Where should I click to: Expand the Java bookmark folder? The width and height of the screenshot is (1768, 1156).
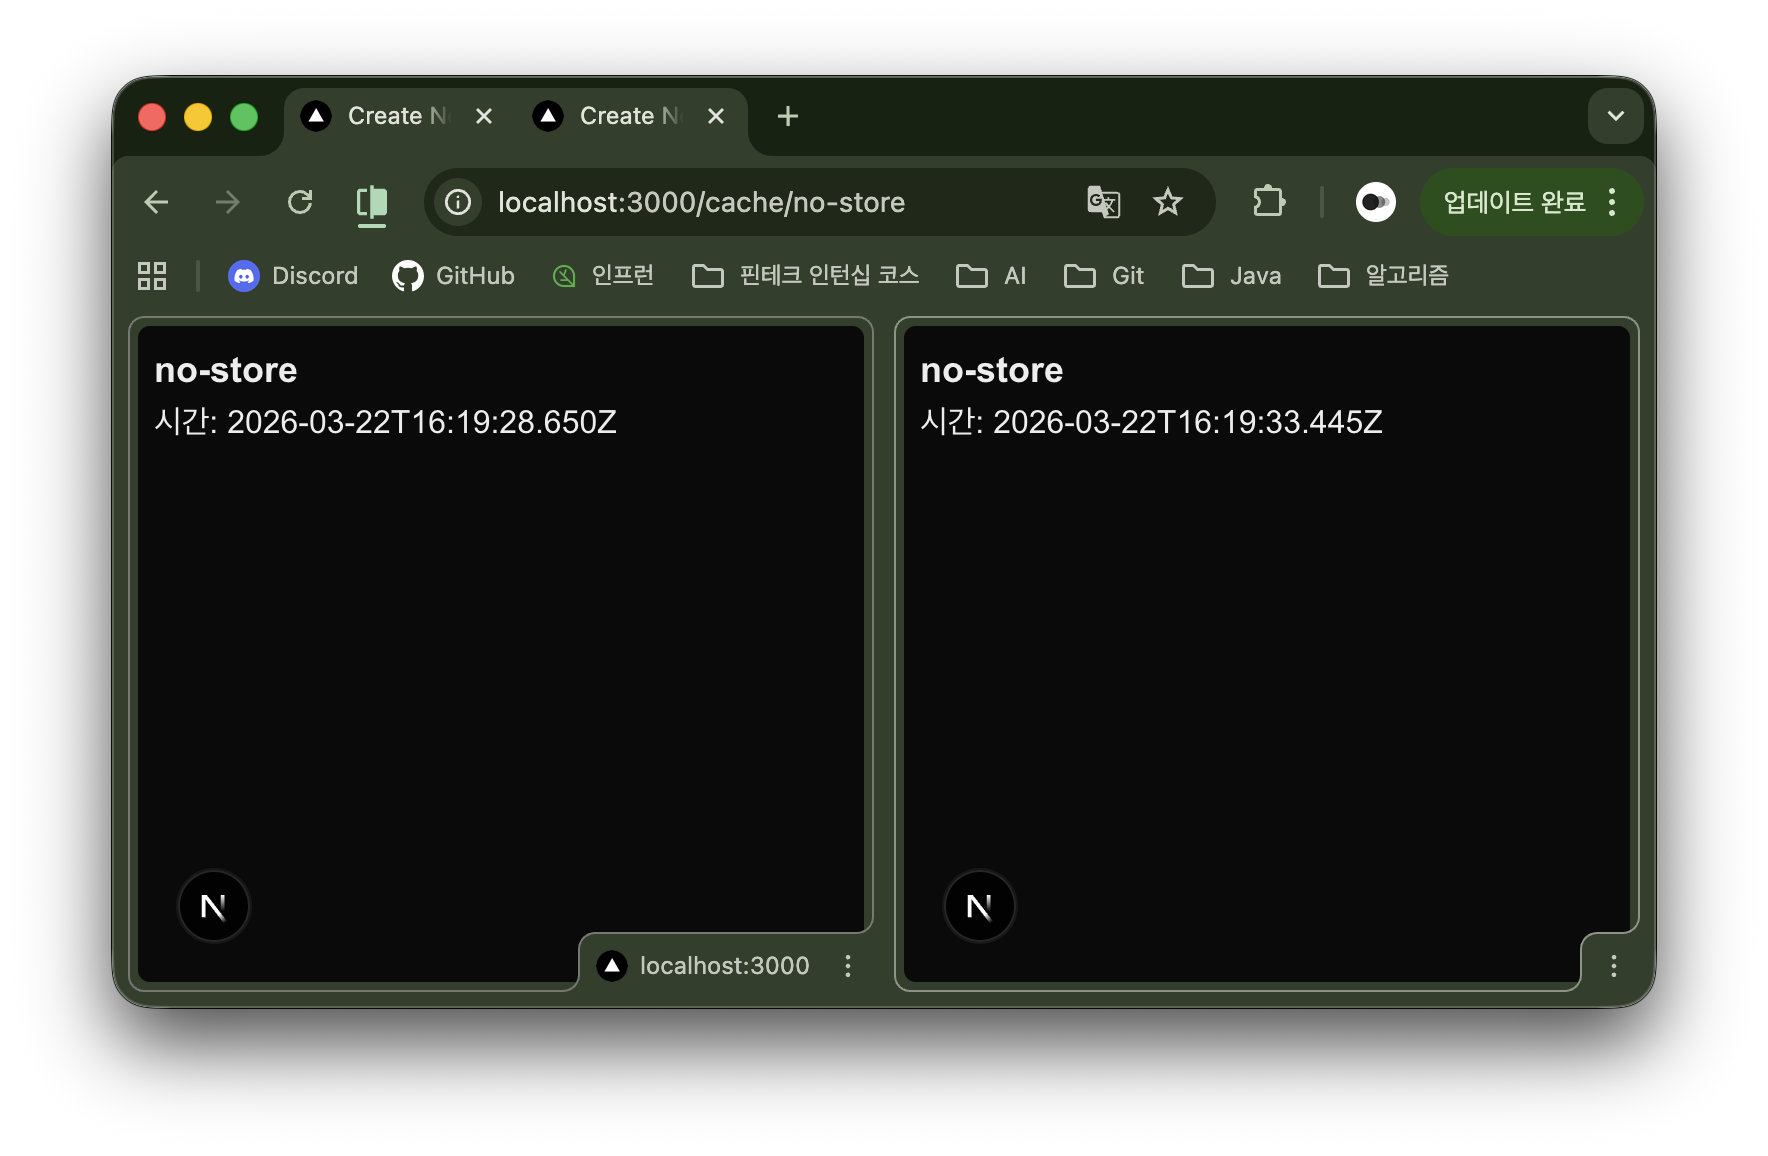tap(1232, 276)
